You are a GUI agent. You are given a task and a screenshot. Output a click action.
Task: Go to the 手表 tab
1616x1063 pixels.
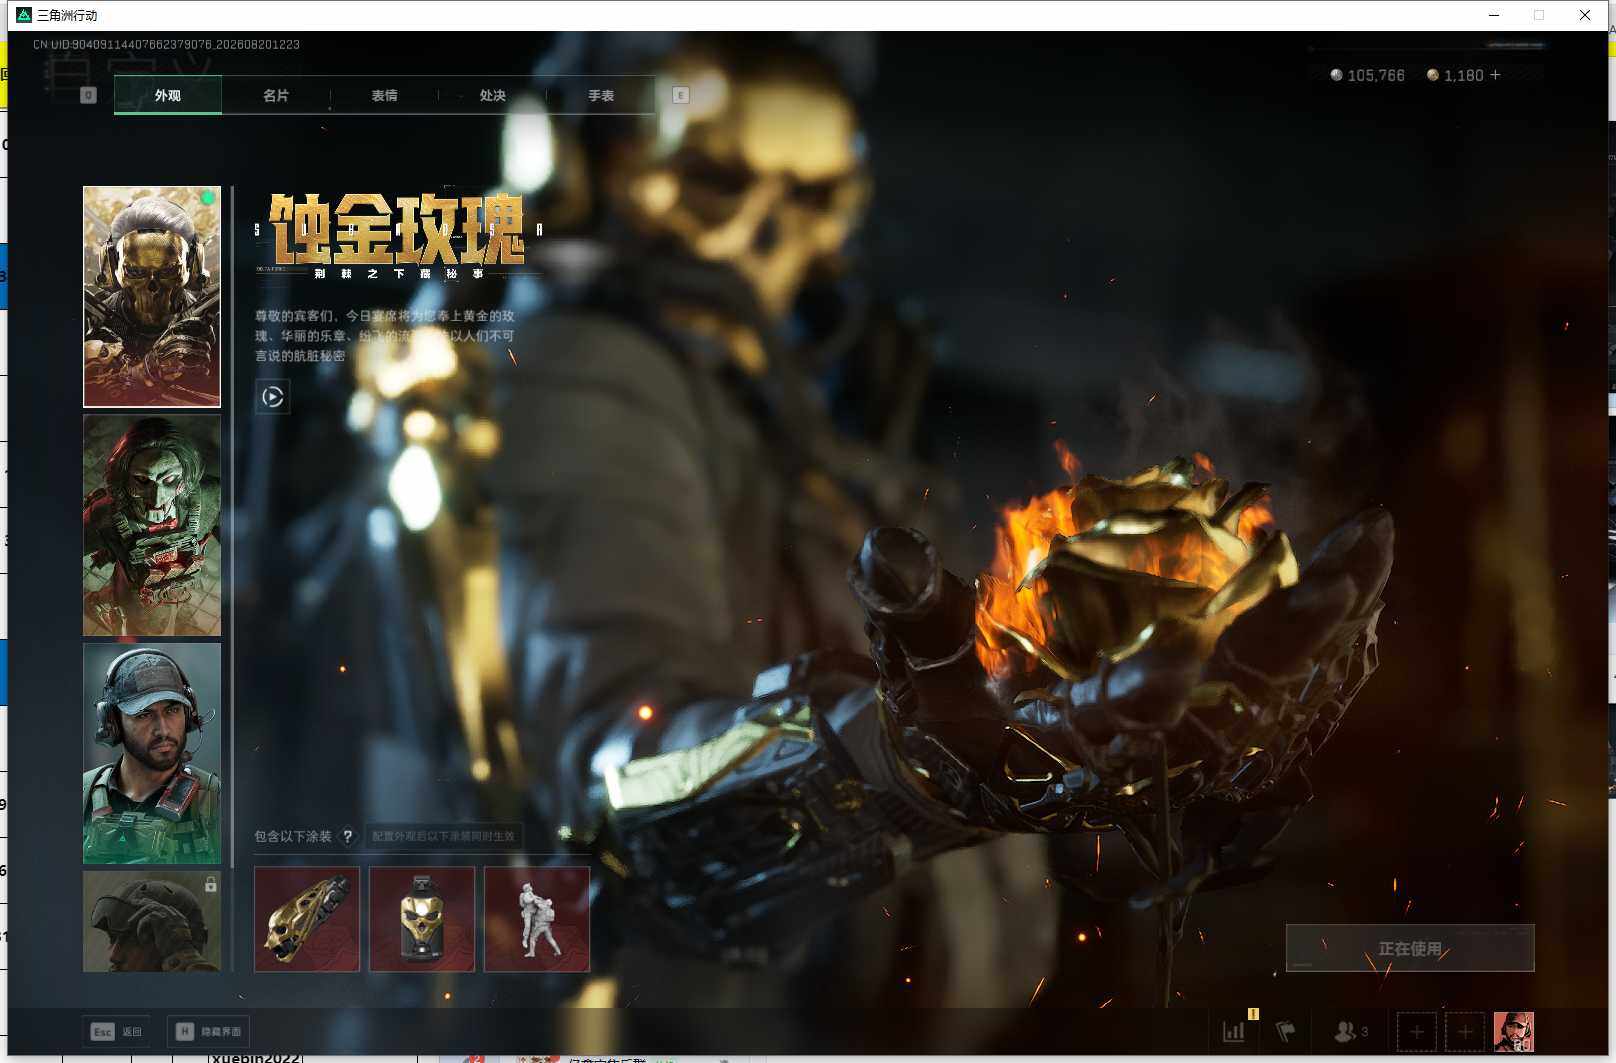[x=601, y=95]
